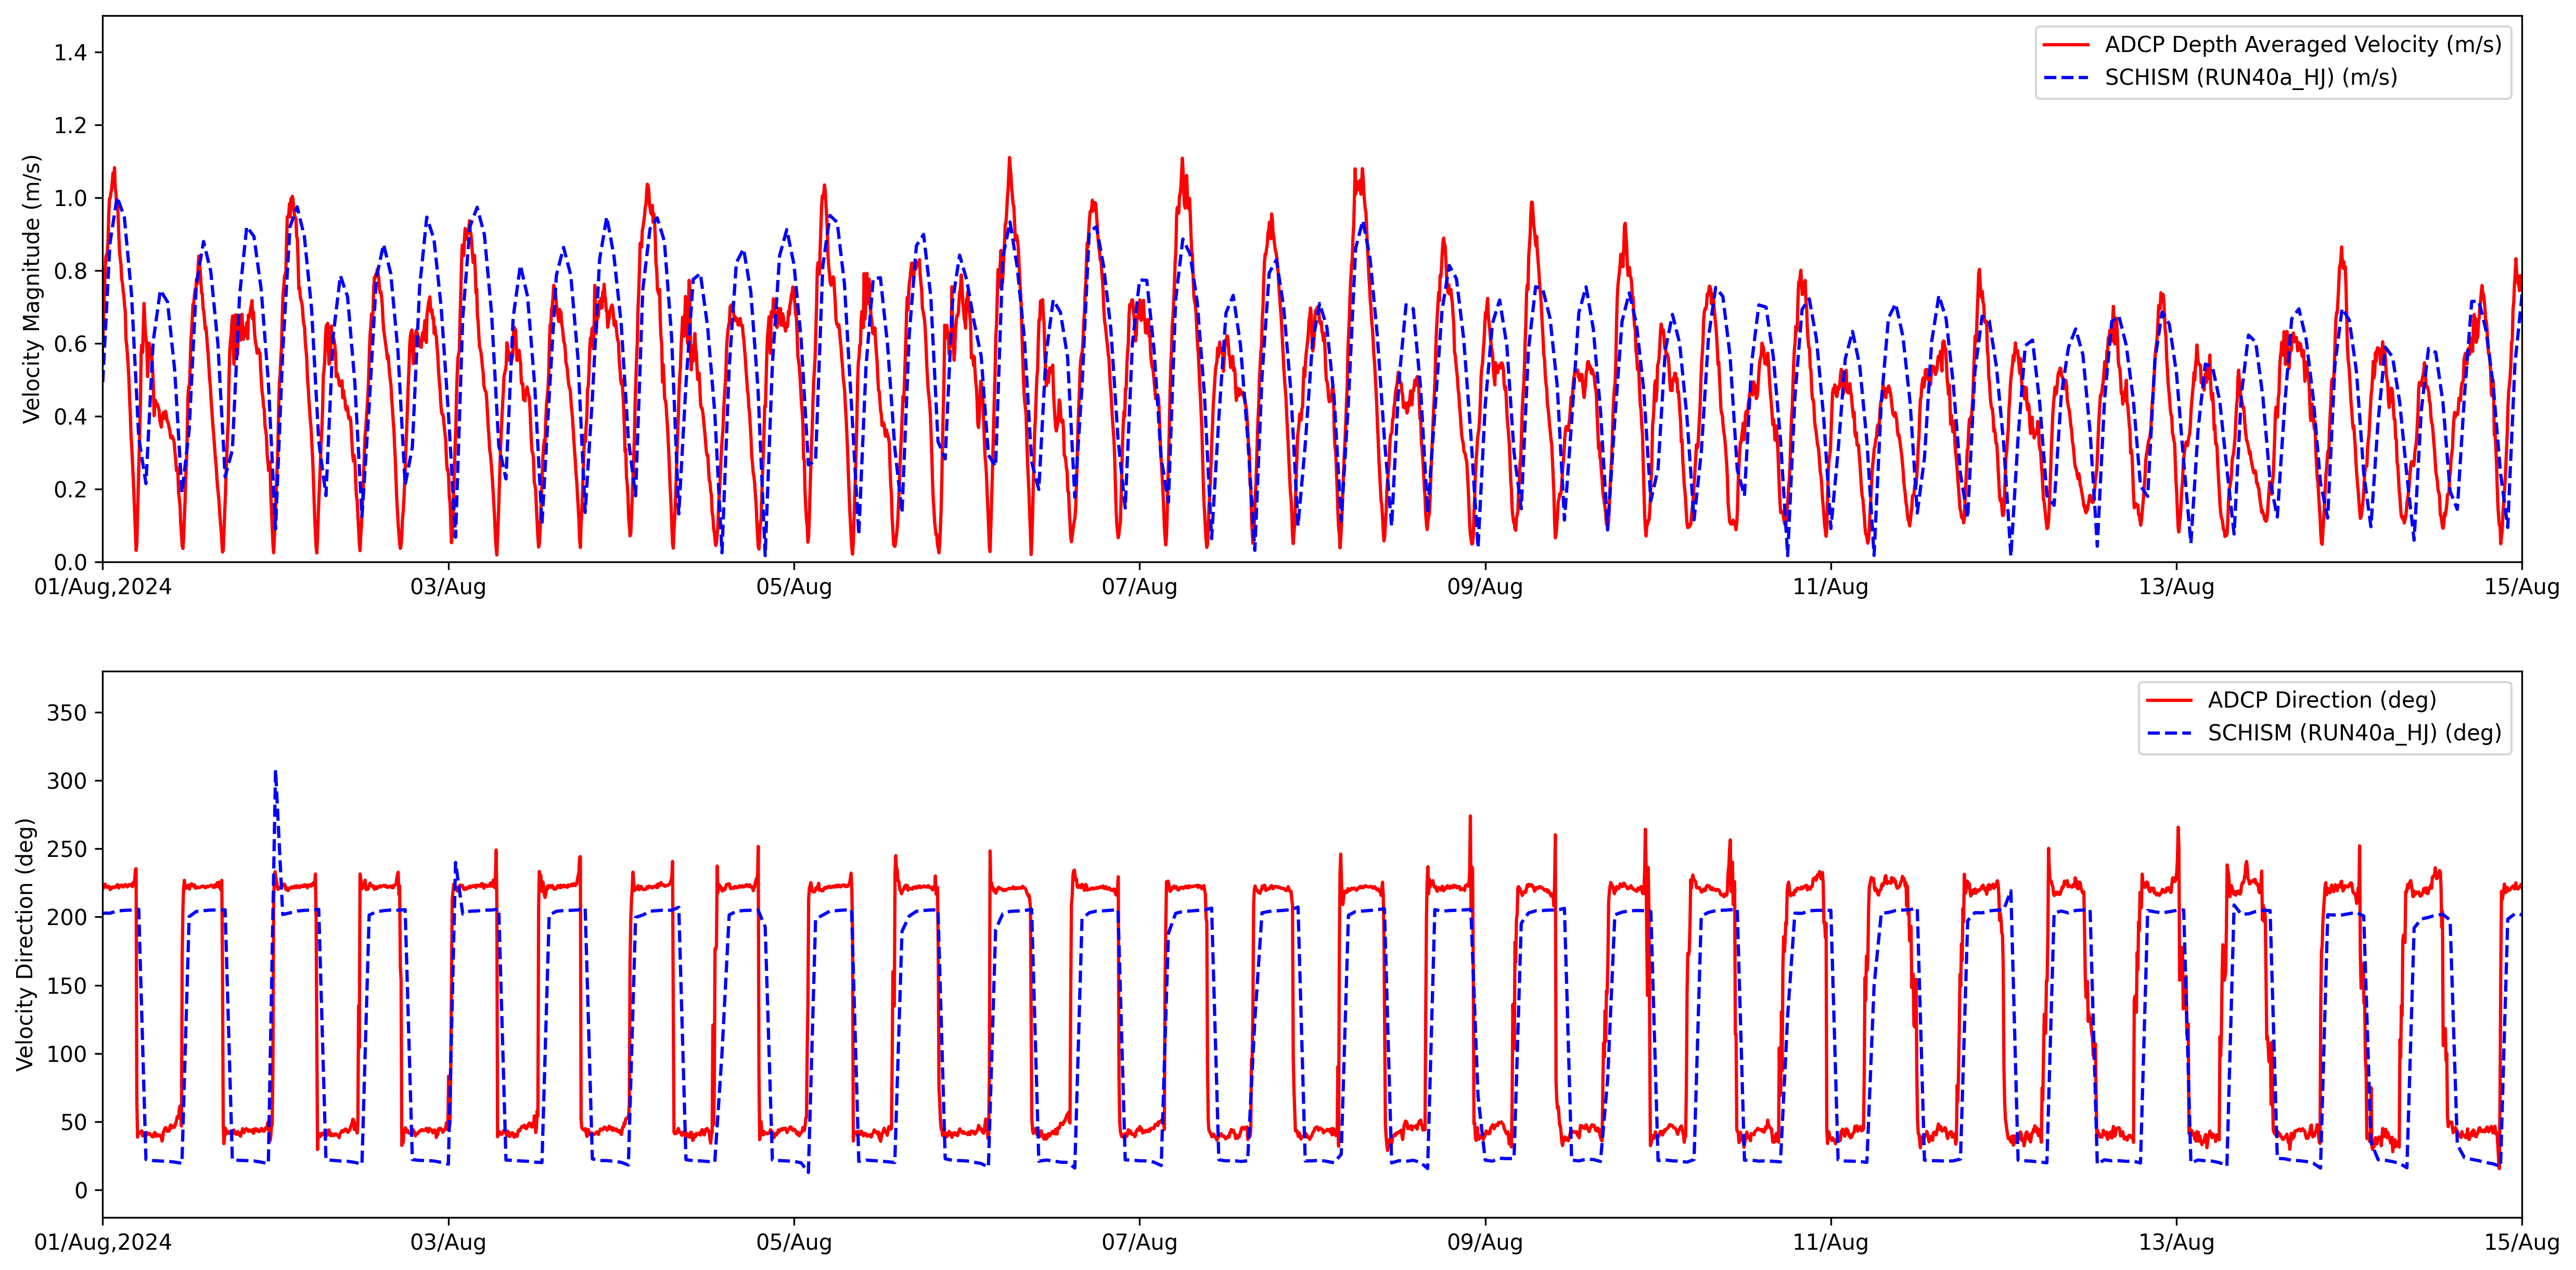Click the 150 tick label on direction axis

[x=67, y=986]
